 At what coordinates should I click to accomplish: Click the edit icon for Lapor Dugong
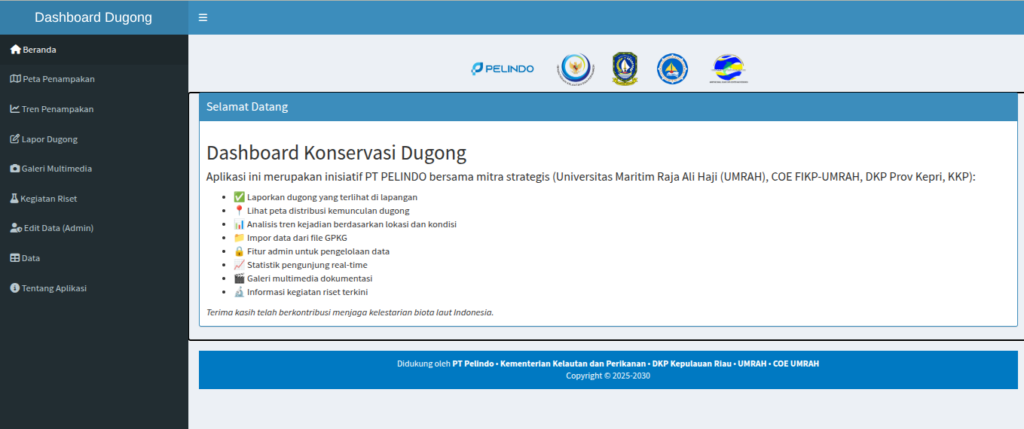point(15,139)
